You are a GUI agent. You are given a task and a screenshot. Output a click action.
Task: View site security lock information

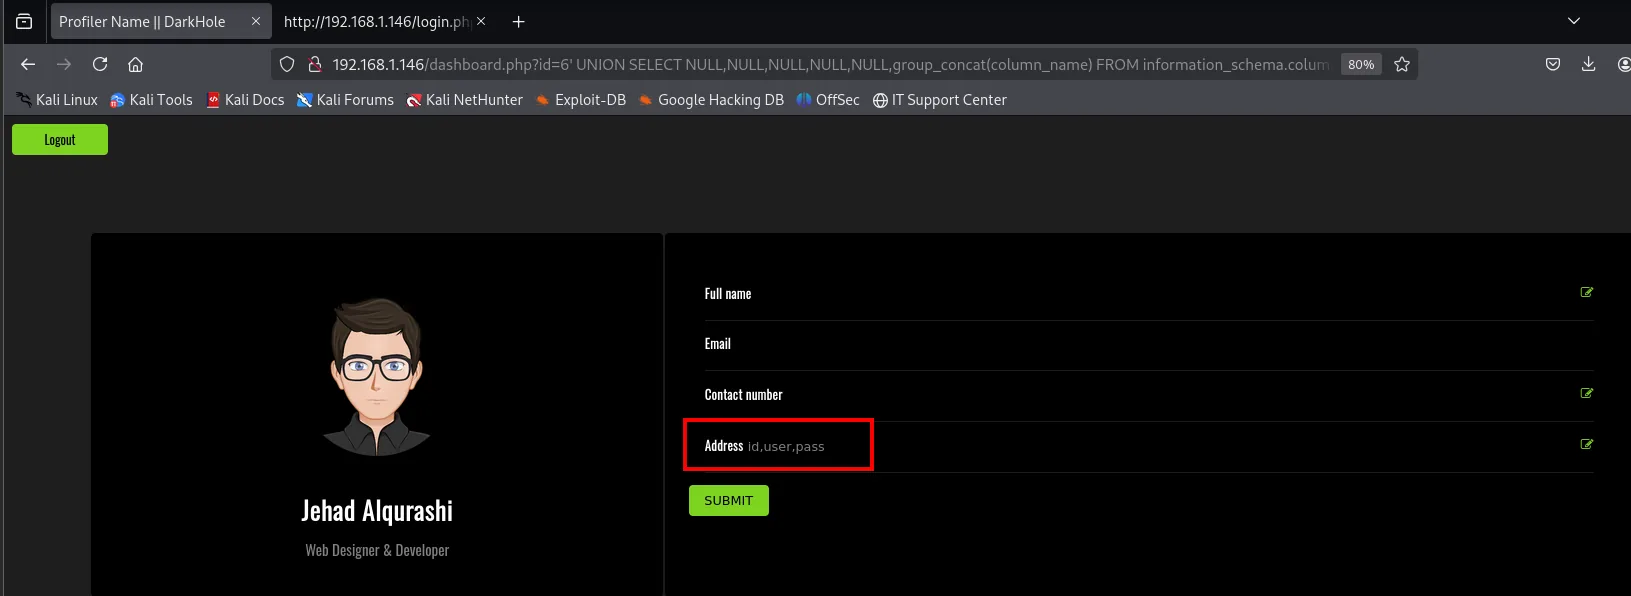pyautogui.click(x=314, y=64)
